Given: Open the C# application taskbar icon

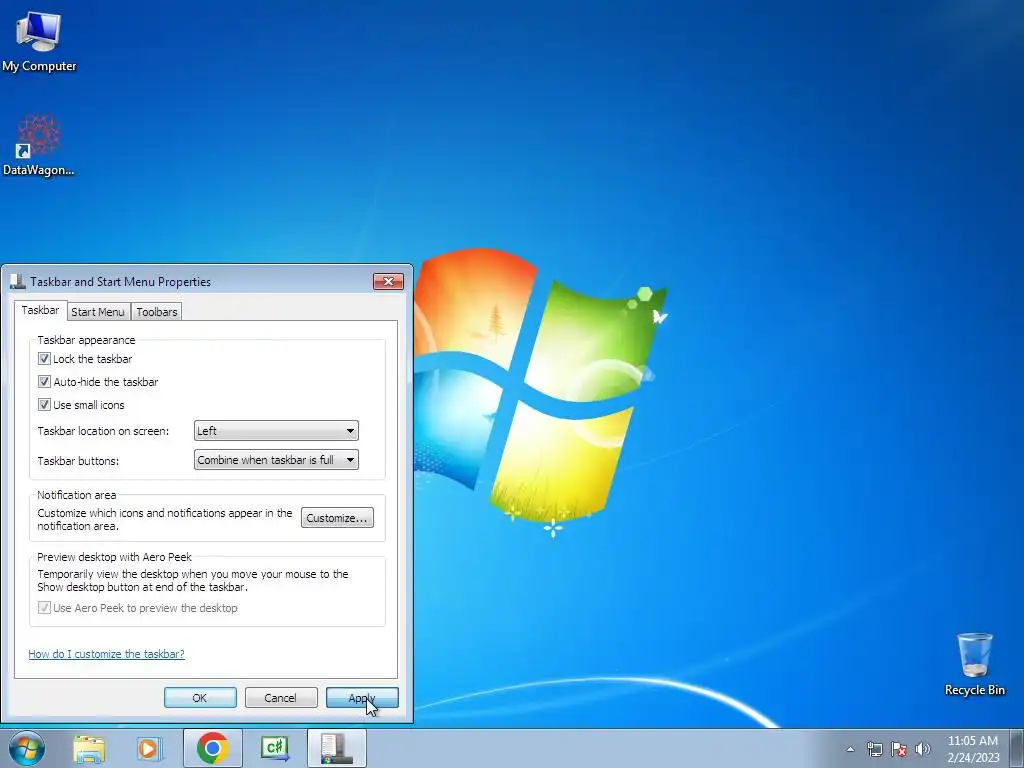Looking at the screenshot, I should (275, 748).
